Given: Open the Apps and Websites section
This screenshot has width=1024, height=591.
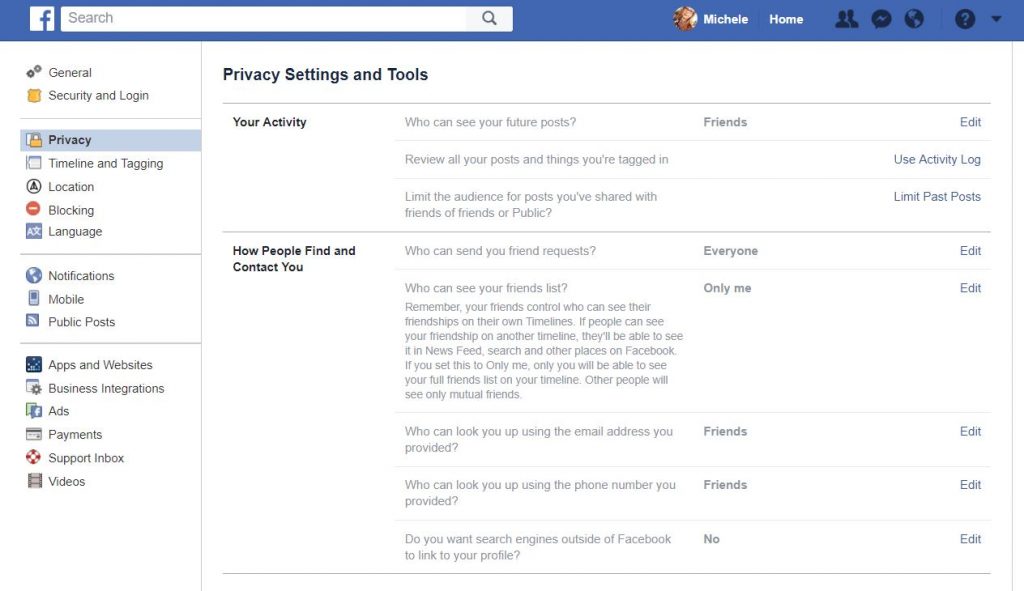Looking at the screenshot, I should point(100,364).
